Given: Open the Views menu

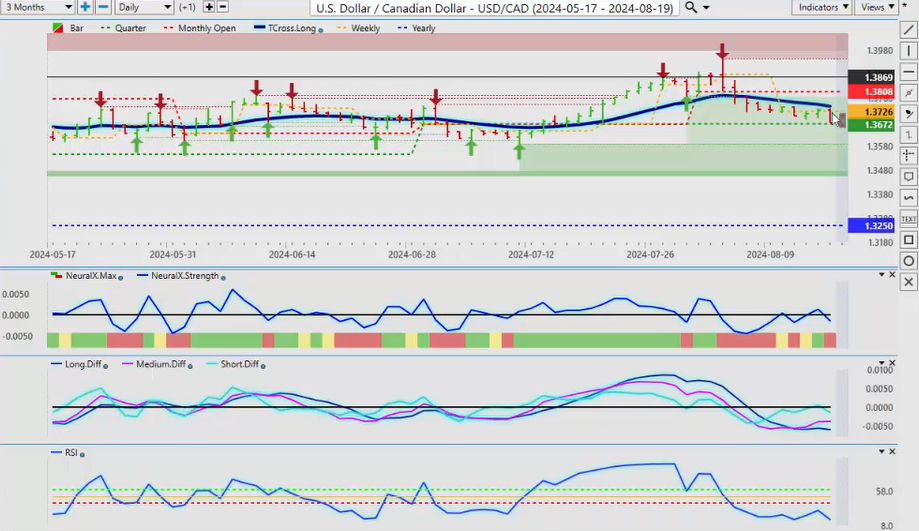Looking at the screenshot, I should (x=878, y=7).
